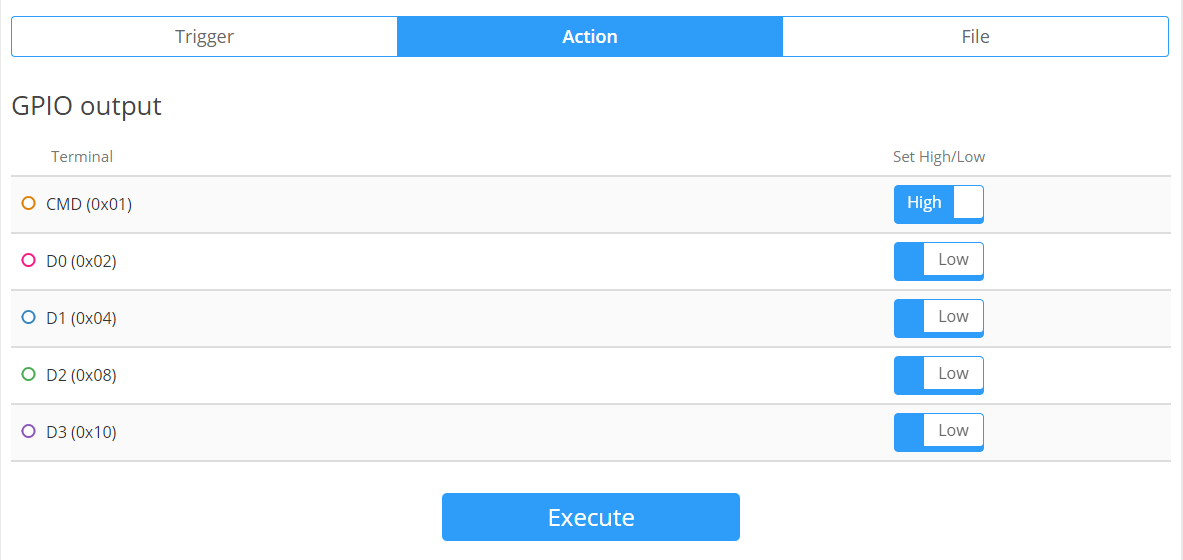Click the orange circle icon beside CMD
1183x560 pixels.
coord(29,204)
